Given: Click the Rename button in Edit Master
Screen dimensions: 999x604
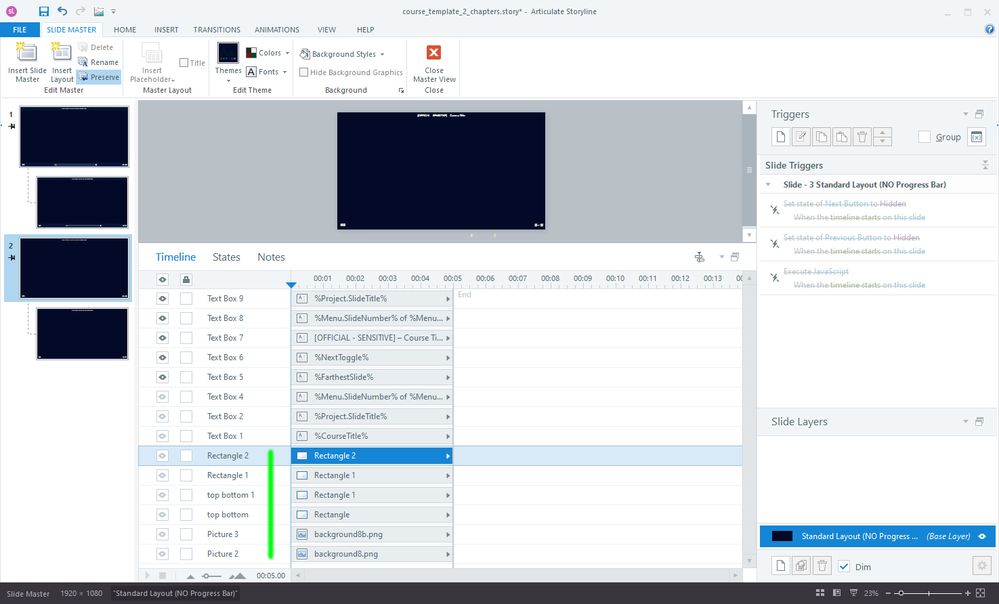Looking at the screenshot, I should coord(98,62).
